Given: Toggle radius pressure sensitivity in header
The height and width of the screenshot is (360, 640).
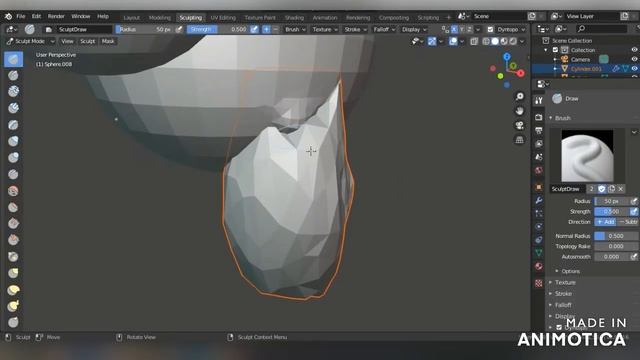Looking at the screenshot, I should pos(179,29).
